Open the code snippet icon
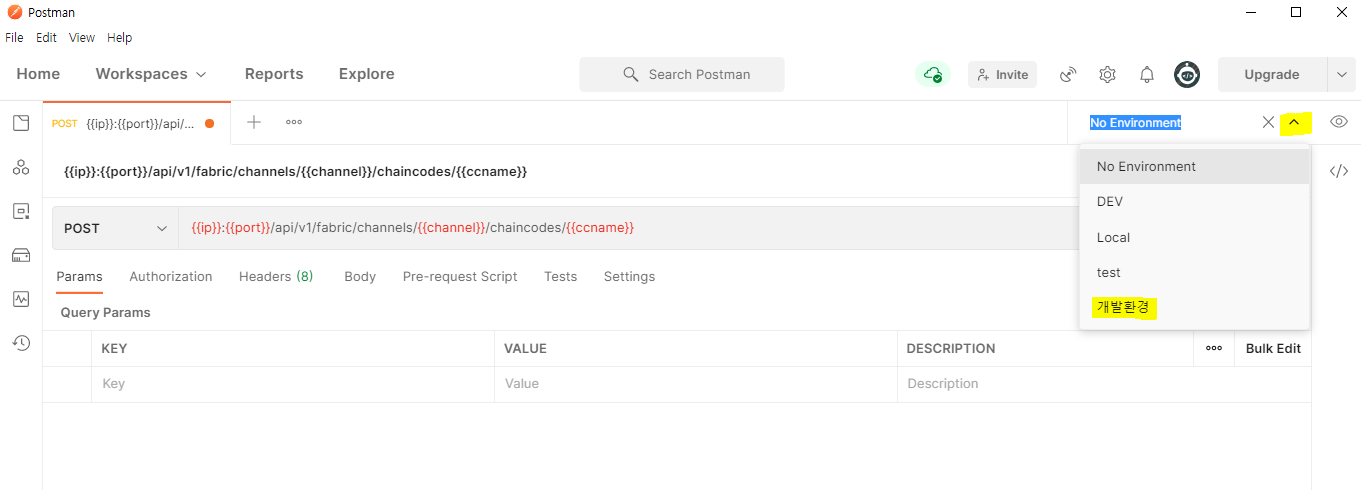This screenshot has height=490, width=1361. tap(1339, 171)
